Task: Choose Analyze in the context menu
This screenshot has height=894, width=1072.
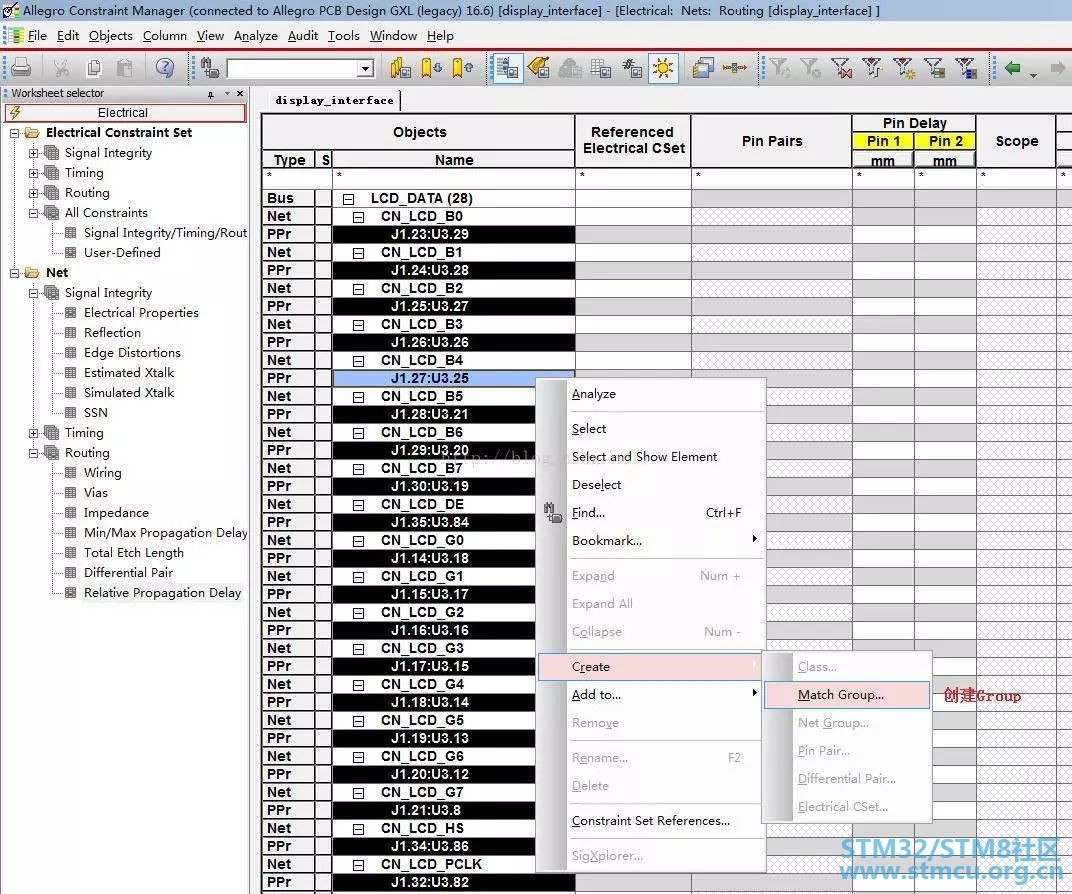Action: (593, 394)
